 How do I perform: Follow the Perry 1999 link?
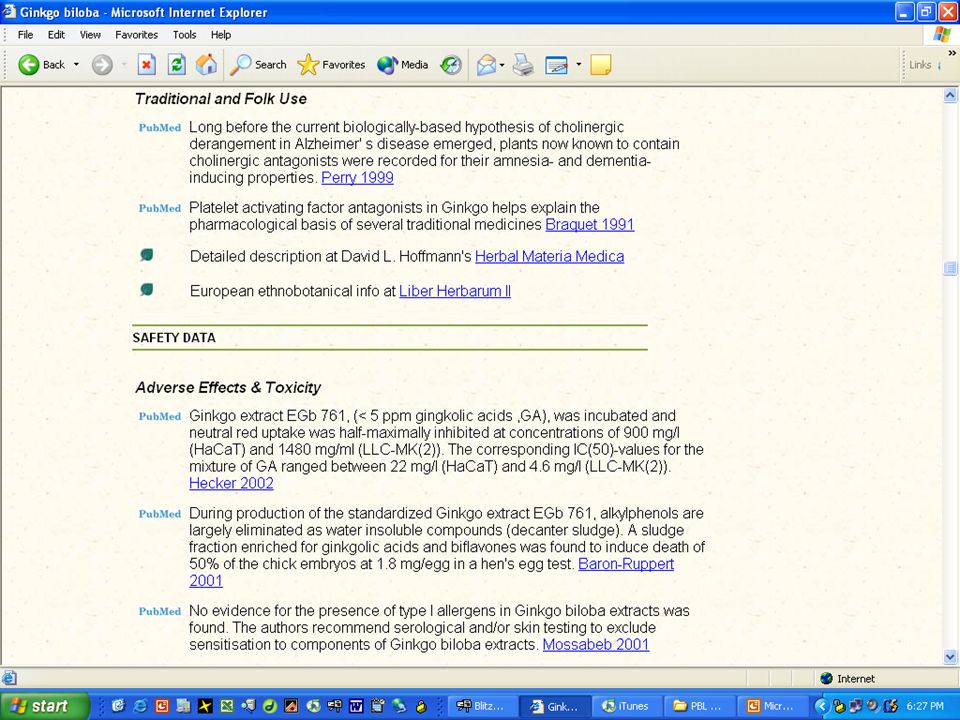(x=358, y=178)
